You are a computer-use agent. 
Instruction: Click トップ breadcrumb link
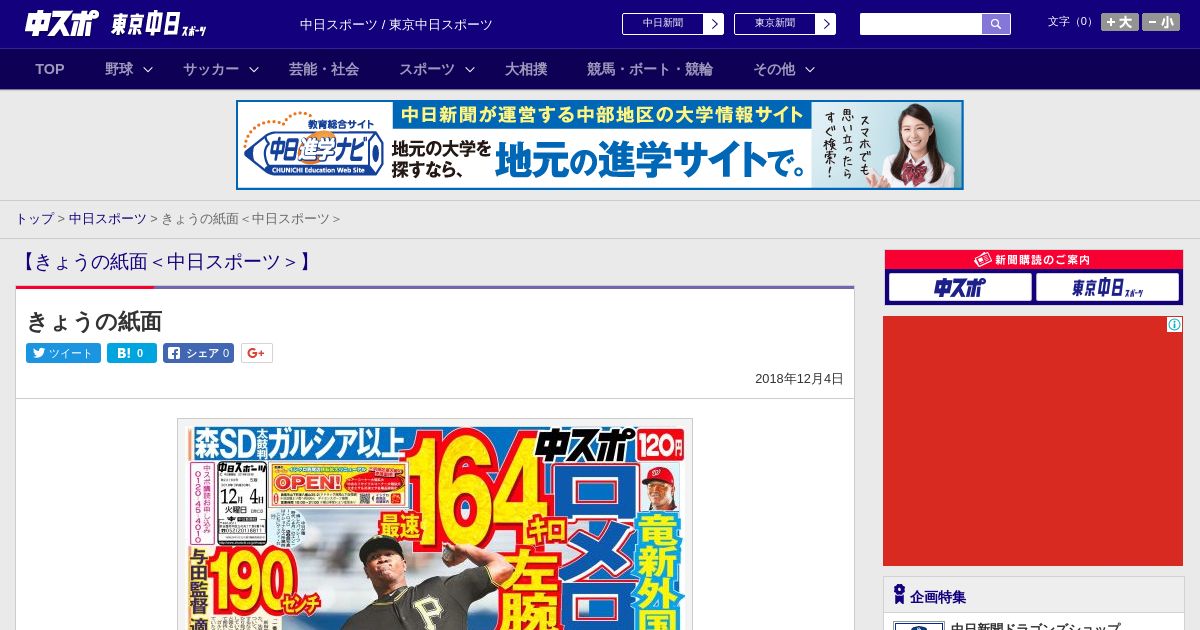[34, 219]
